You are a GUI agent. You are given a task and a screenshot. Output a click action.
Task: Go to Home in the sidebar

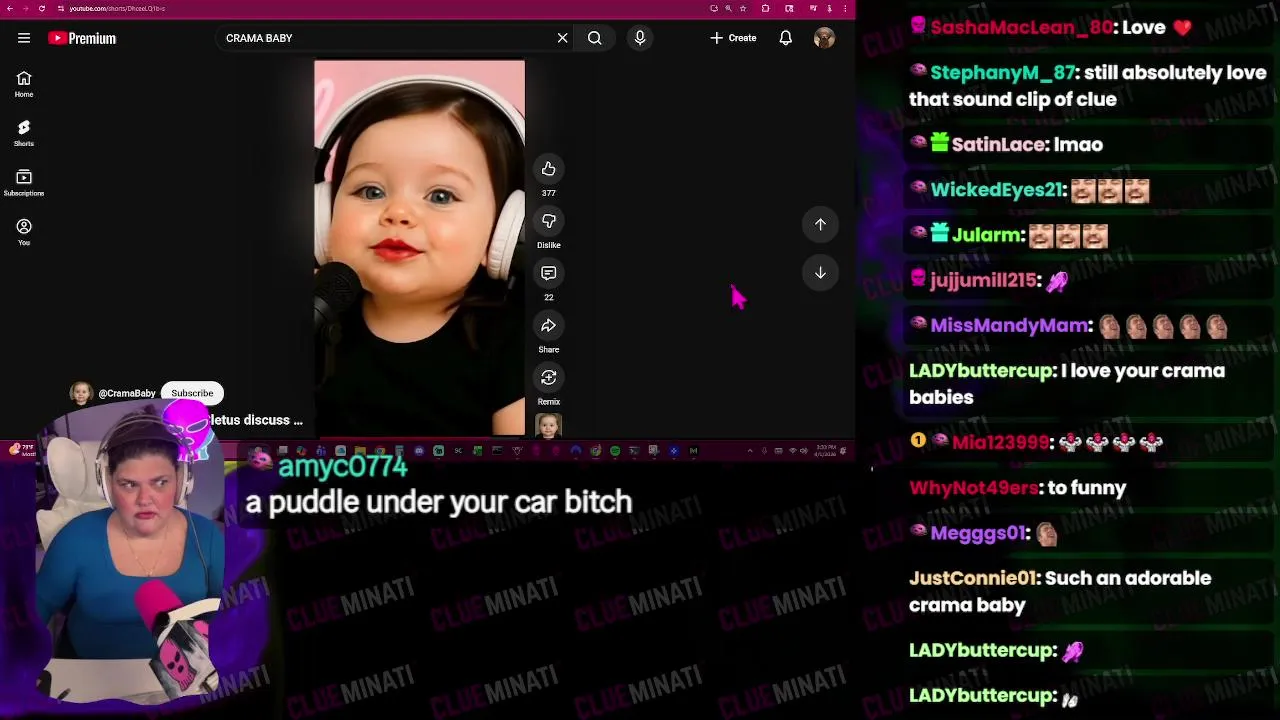point(24,84)
